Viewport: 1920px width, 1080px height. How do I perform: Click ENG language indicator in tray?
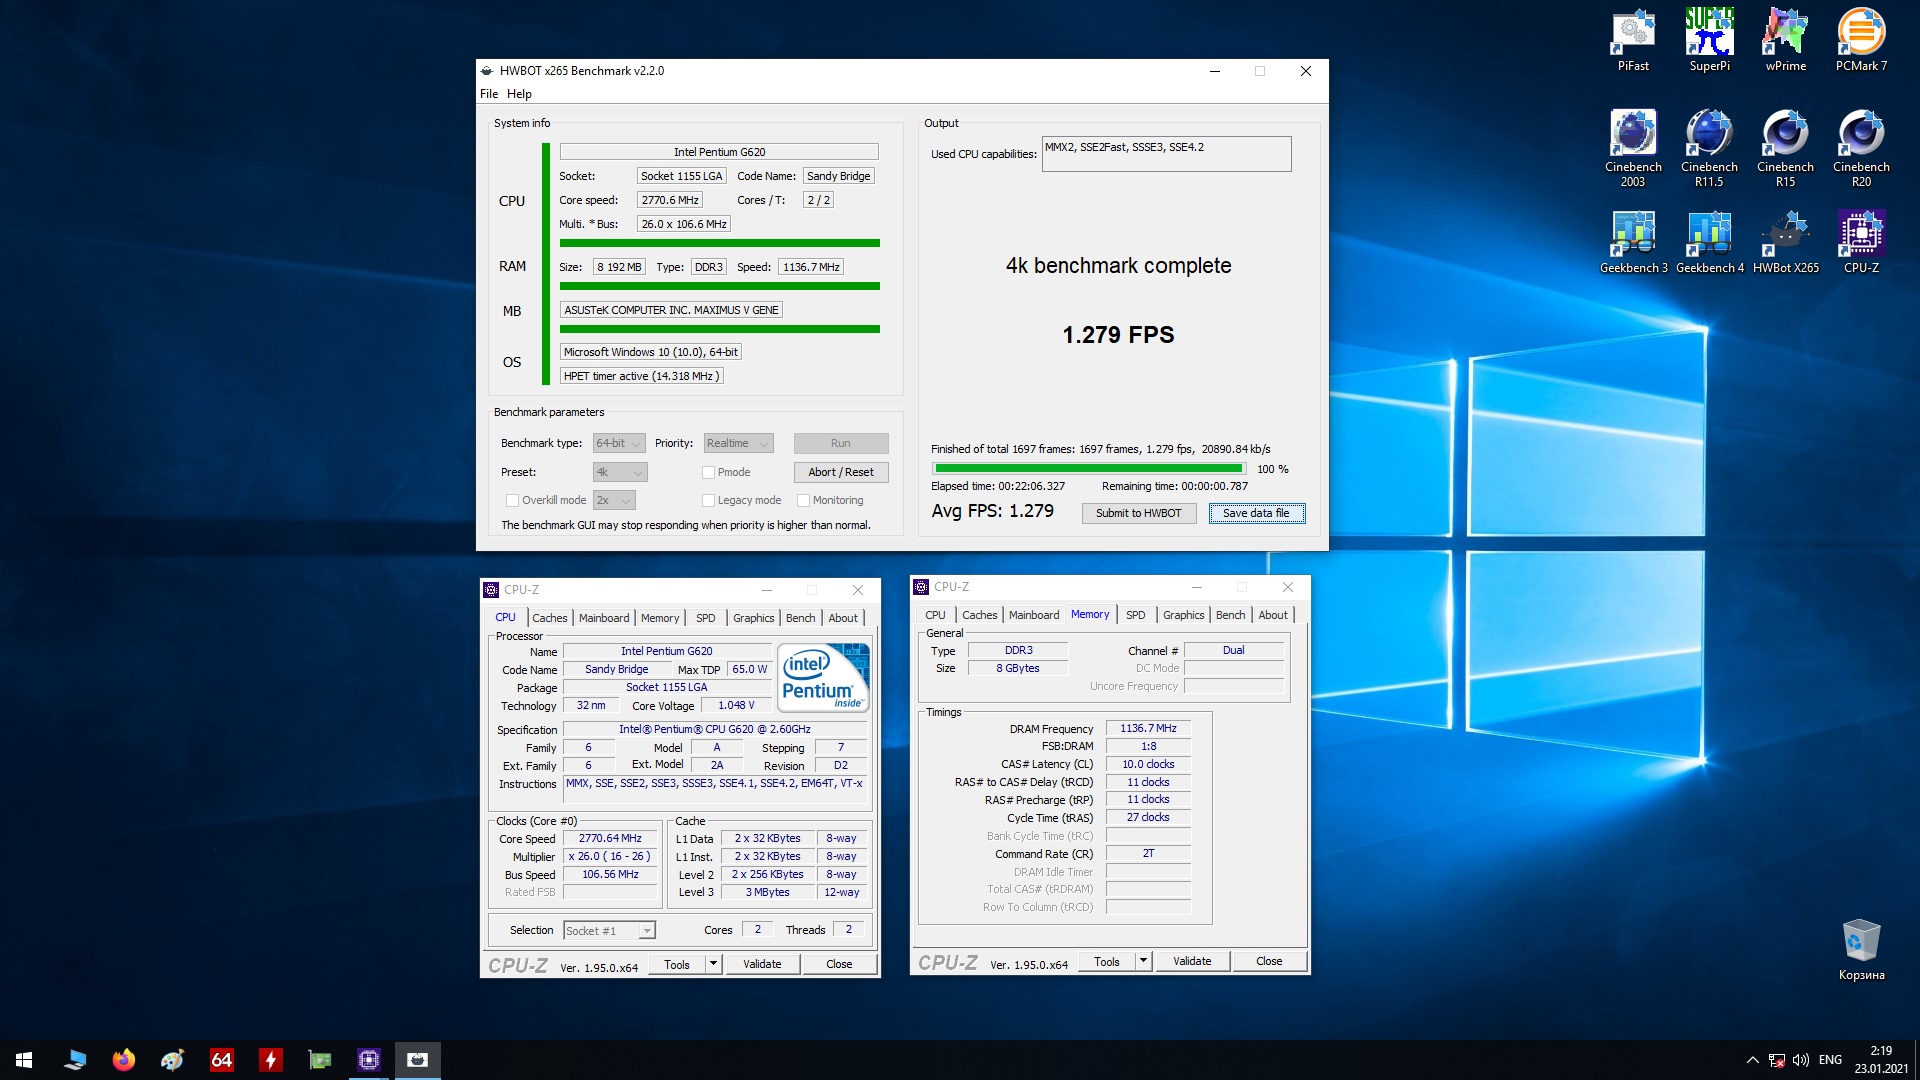[x=1830, y=1060]
